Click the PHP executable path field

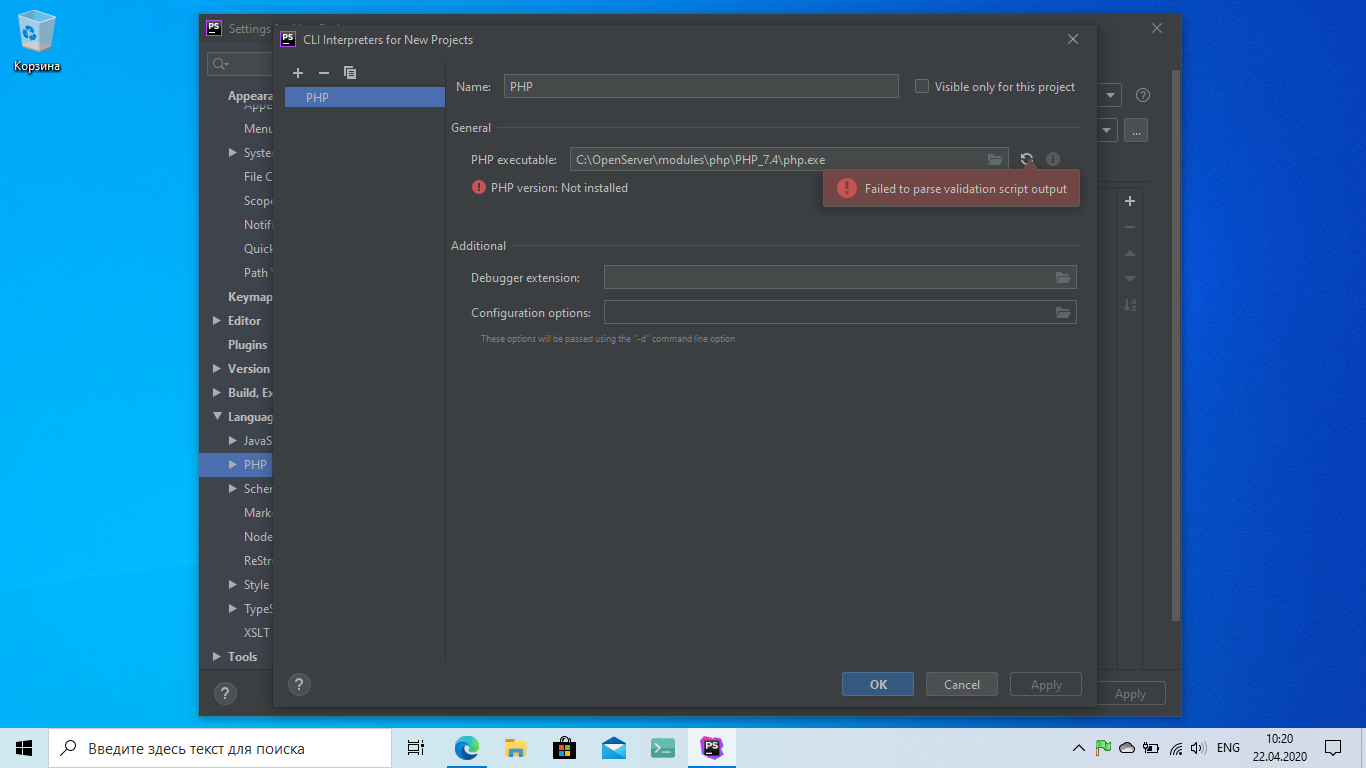point(775,159)
